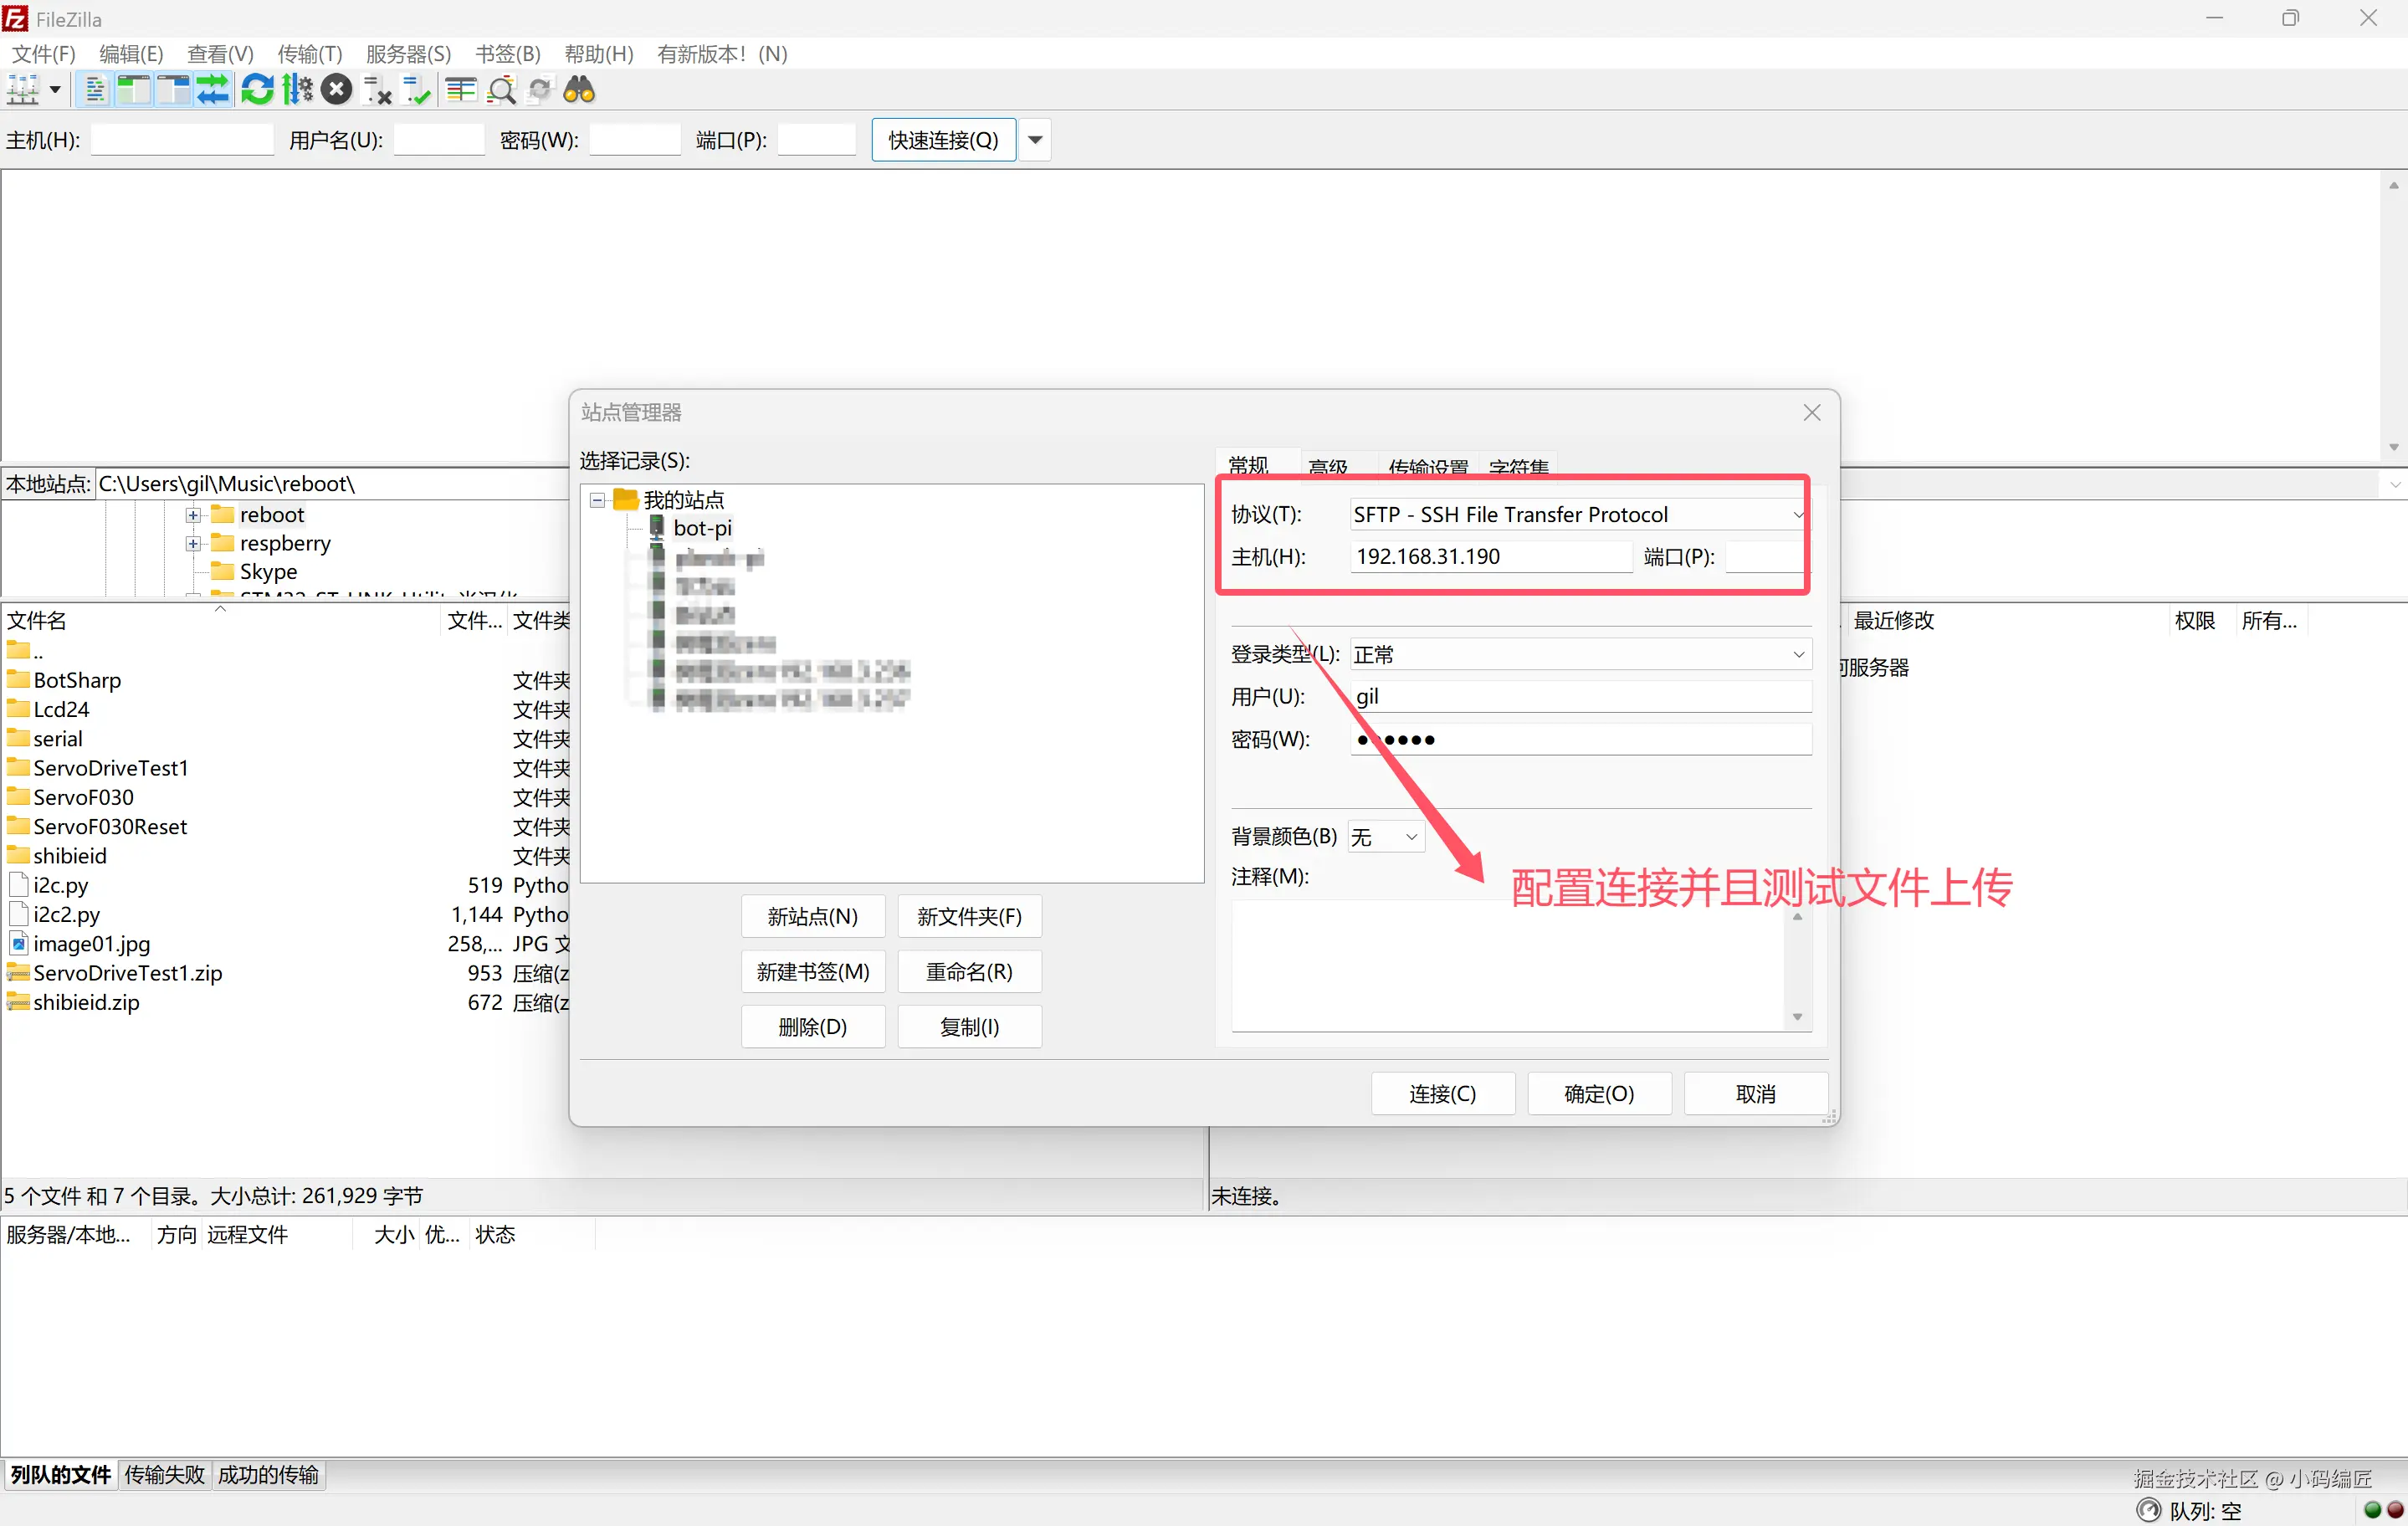Viewport: 2408px width, 1526px height.
Task: Toggle local directory tree display
Action: coord(134,90)
